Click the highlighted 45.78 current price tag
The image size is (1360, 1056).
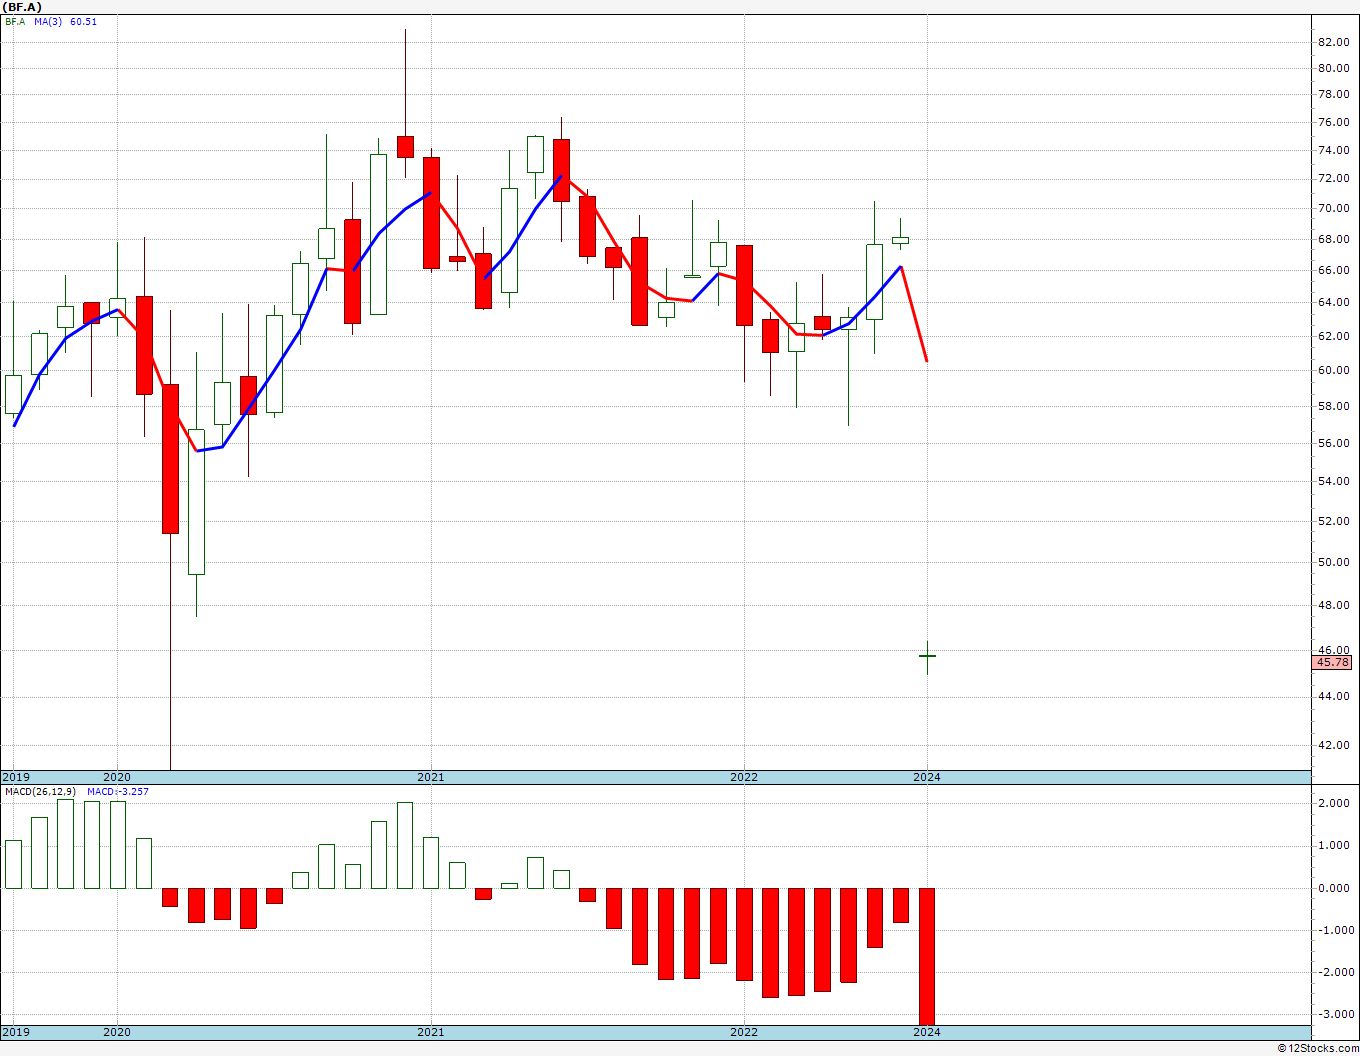(1333, 662)
